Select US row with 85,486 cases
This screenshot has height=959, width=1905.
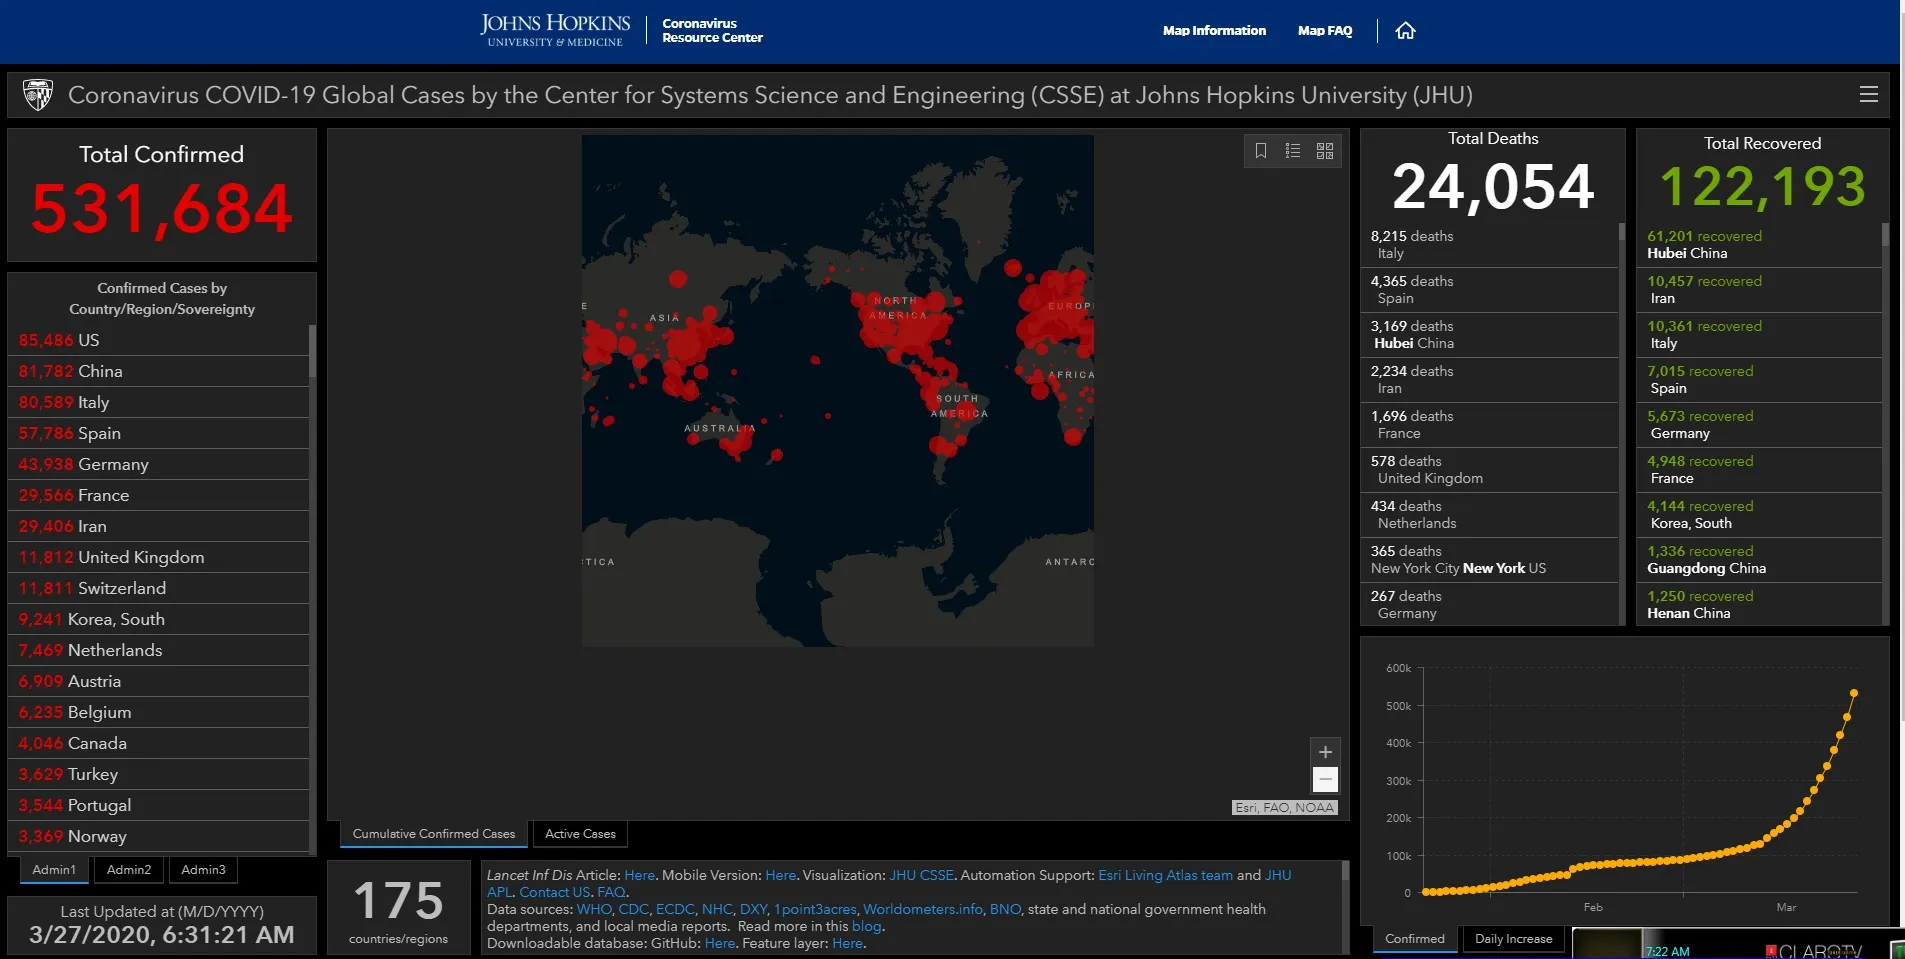coord(159,340)
